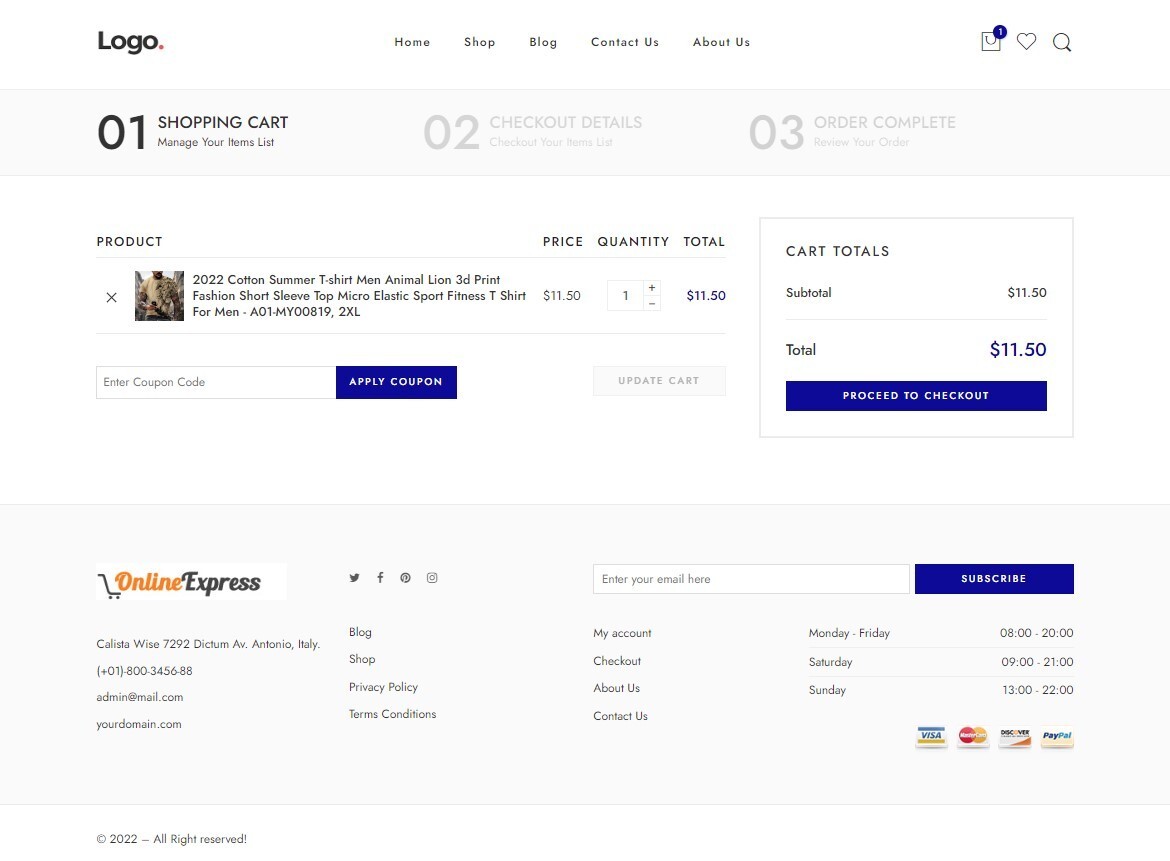Viewport: 1170px width, 861px height.
Task: Select the 01 Shopping Cart step
Action: [193, 132]
